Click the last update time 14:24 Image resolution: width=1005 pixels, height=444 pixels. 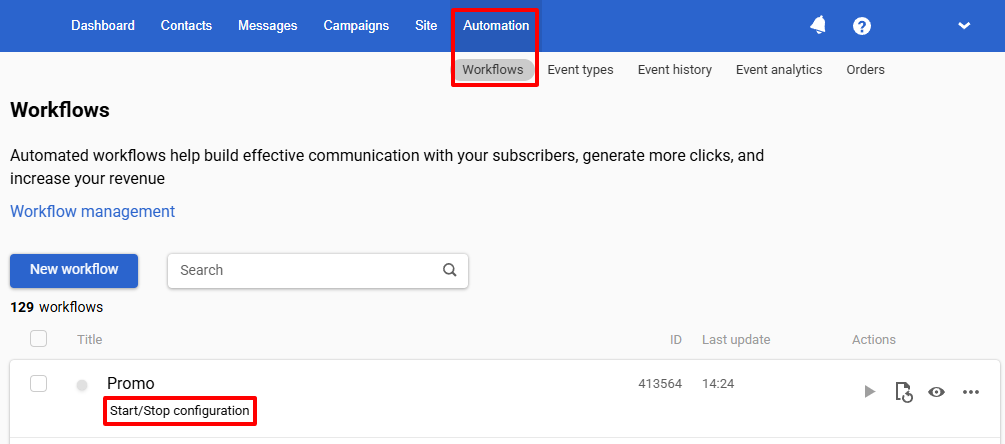pyautogui.click(x=718, y=383)
